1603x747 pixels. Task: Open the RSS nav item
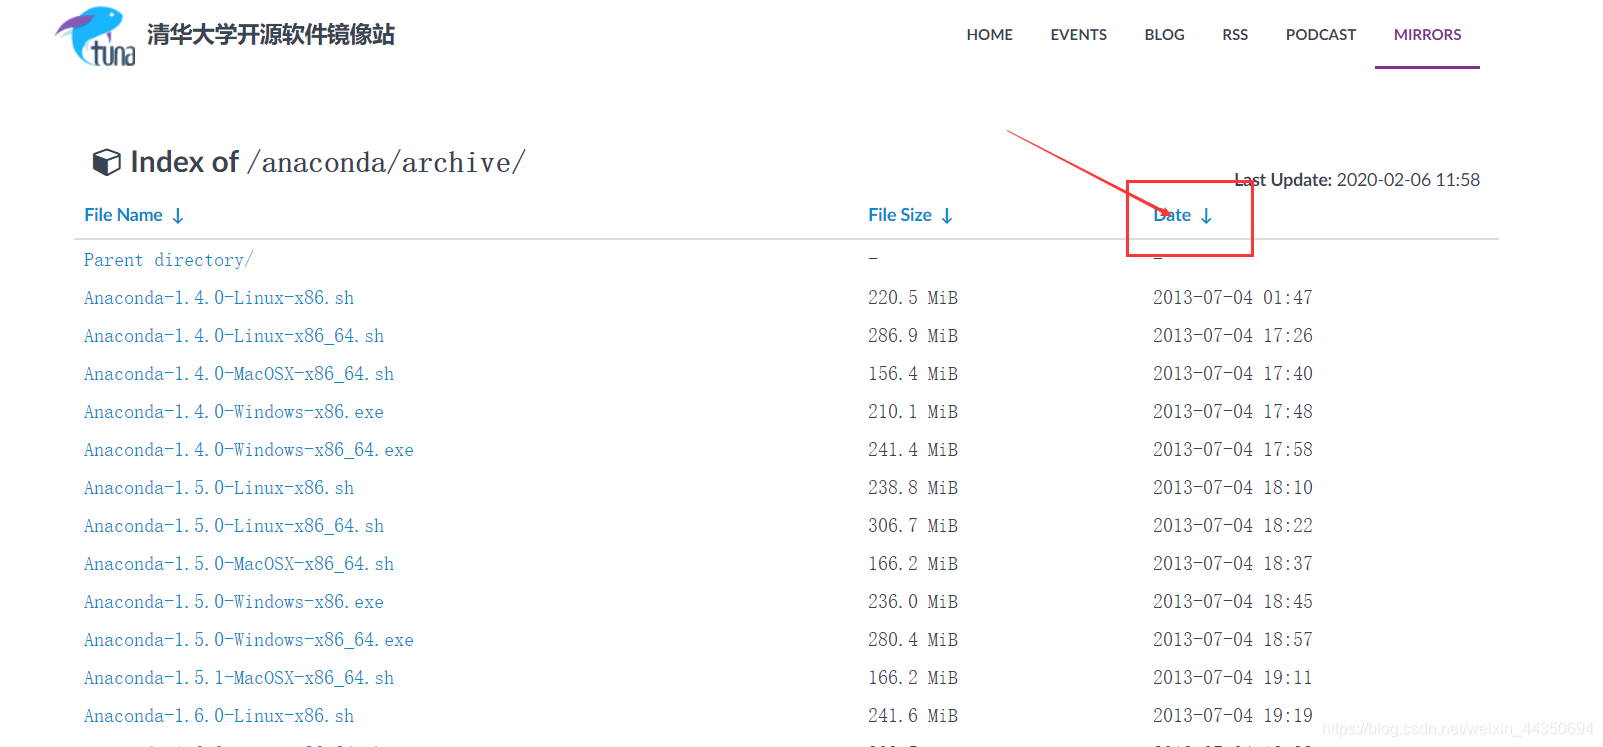pyautogui.click(x=1235, y=35)
